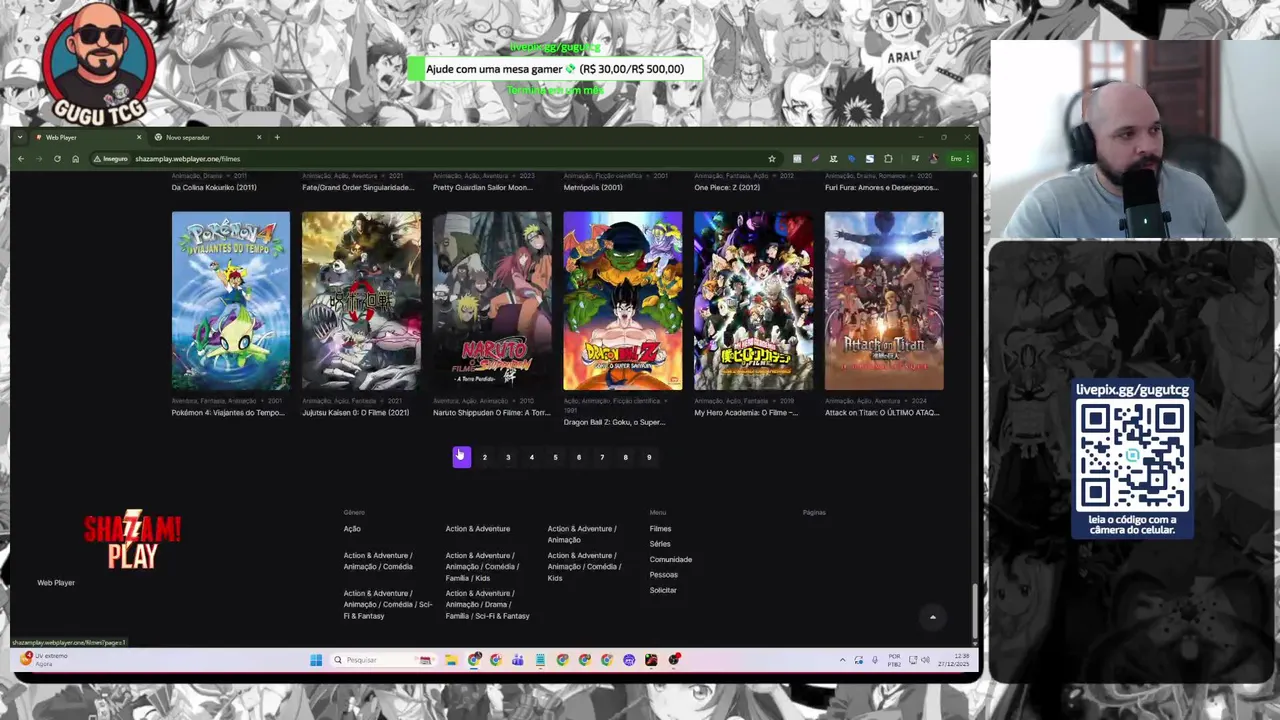Screen dimensions: 1280x720
Task: Open the My Hero Academia movie poster
Action: pos(753,301)
